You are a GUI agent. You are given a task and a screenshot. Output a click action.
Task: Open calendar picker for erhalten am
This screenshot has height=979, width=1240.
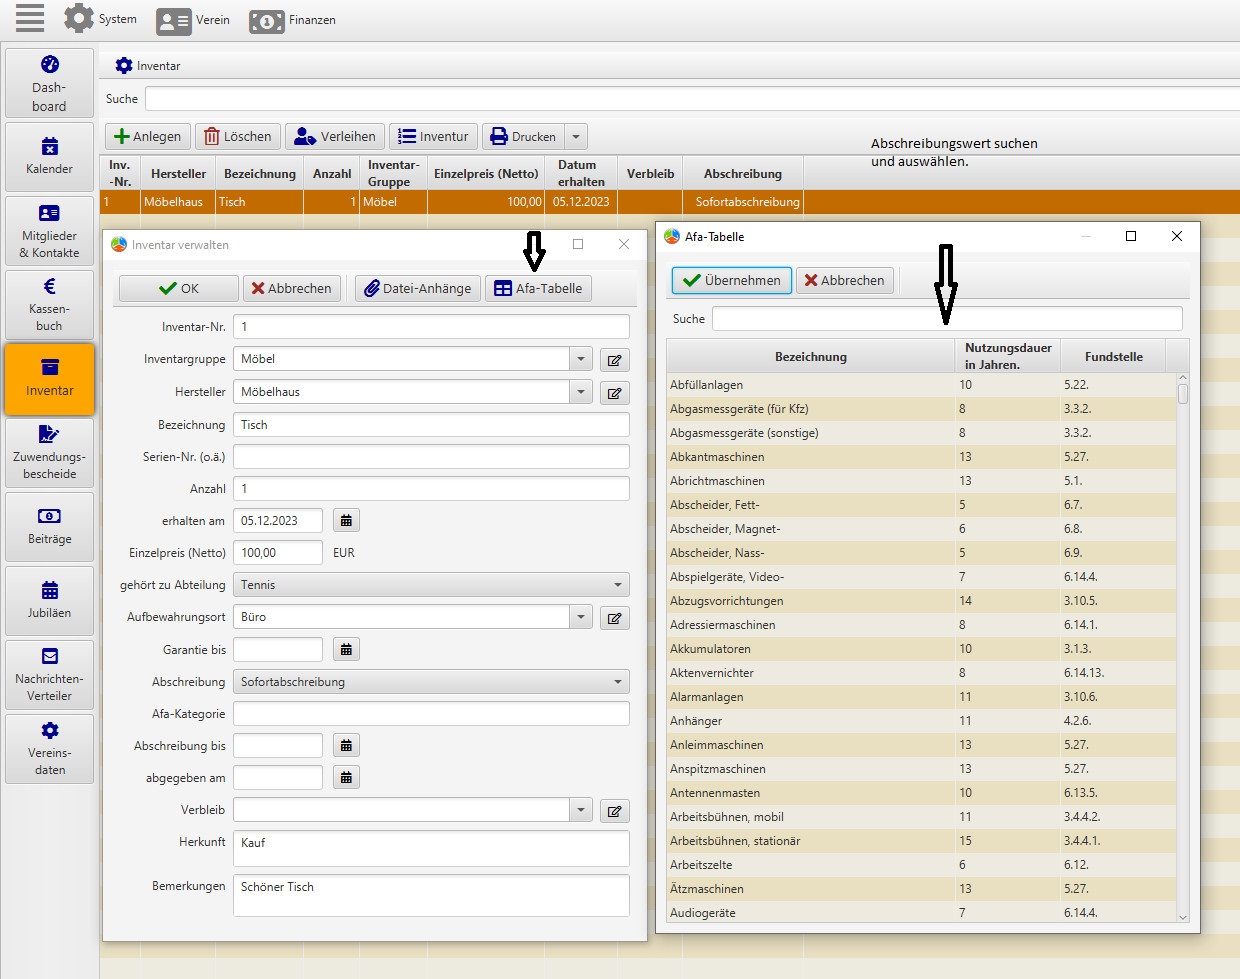point(346,521)
